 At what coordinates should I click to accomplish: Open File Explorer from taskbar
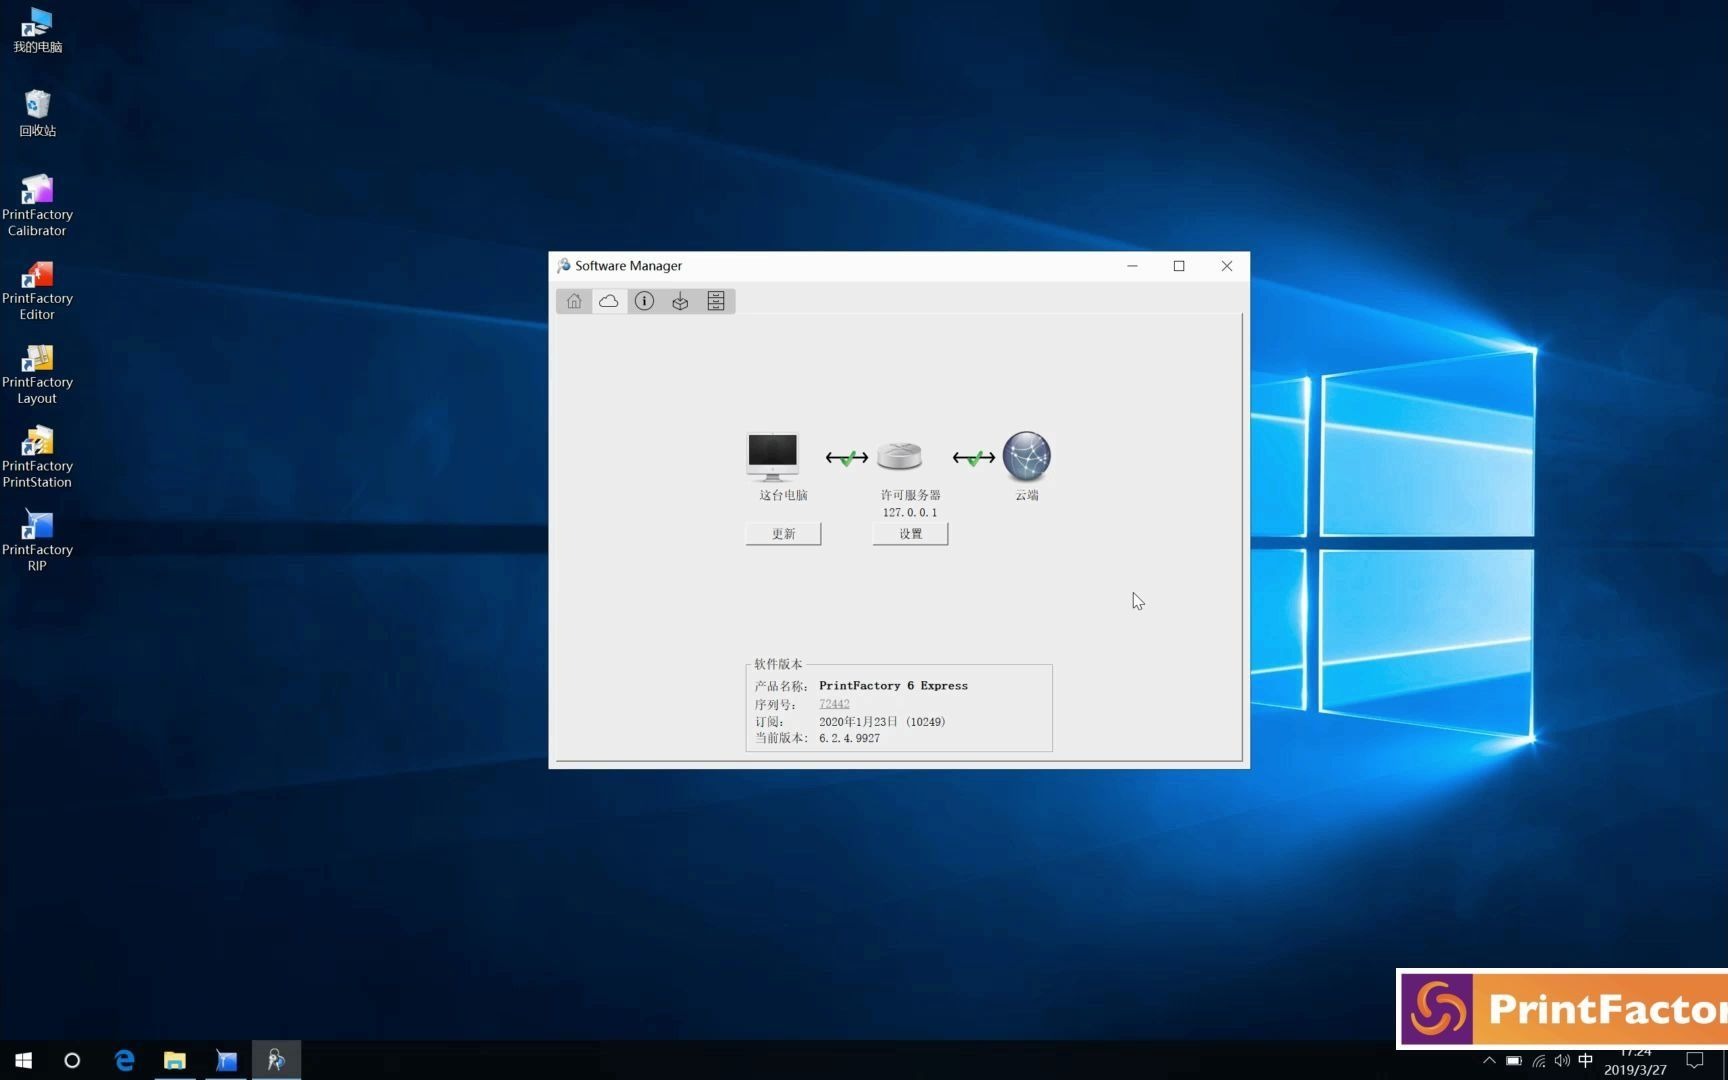(x=175, y=1060)
